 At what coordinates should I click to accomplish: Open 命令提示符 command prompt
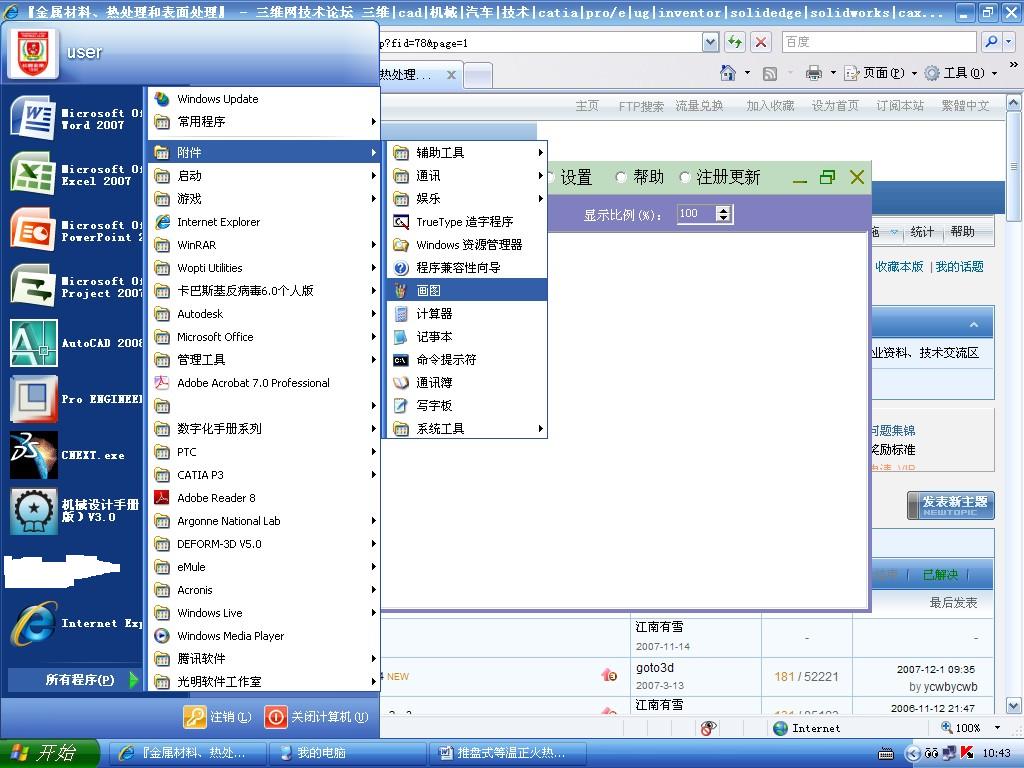467,359
